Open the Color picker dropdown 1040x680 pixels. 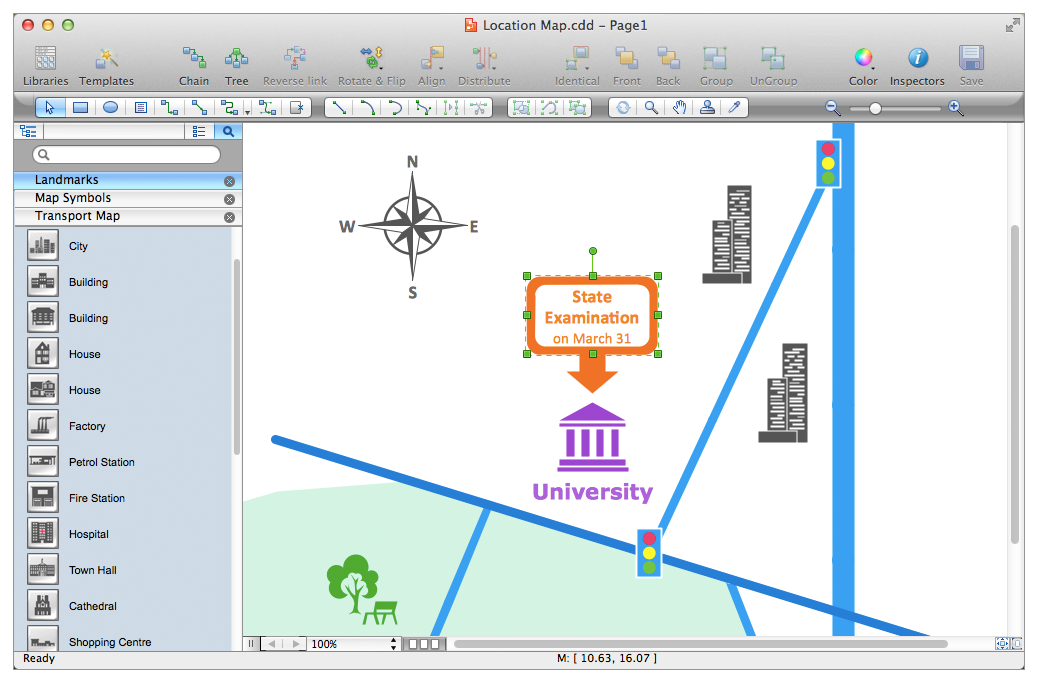click(x=863, y=65)
